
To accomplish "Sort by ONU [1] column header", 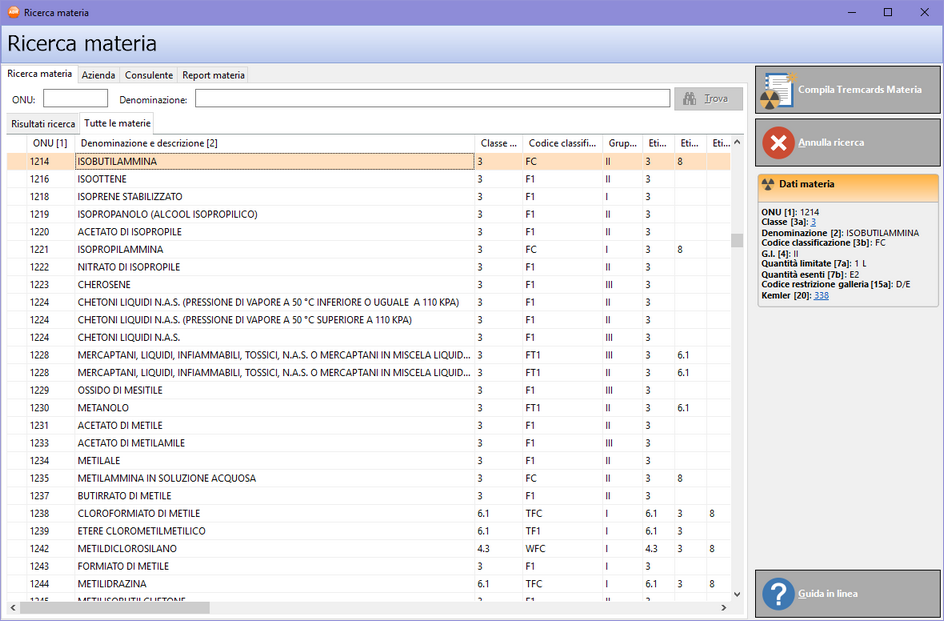I will click(x=50, y=143).
